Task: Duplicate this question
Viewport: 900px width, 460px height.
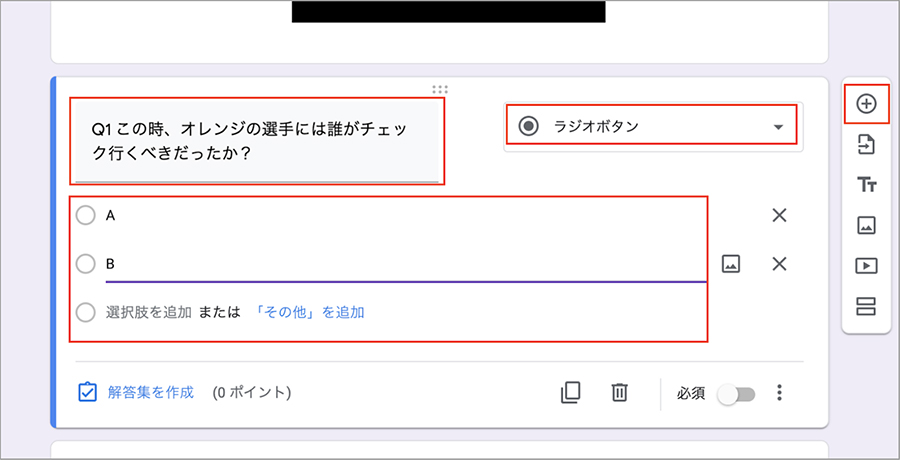Action: tap(570, 393)
